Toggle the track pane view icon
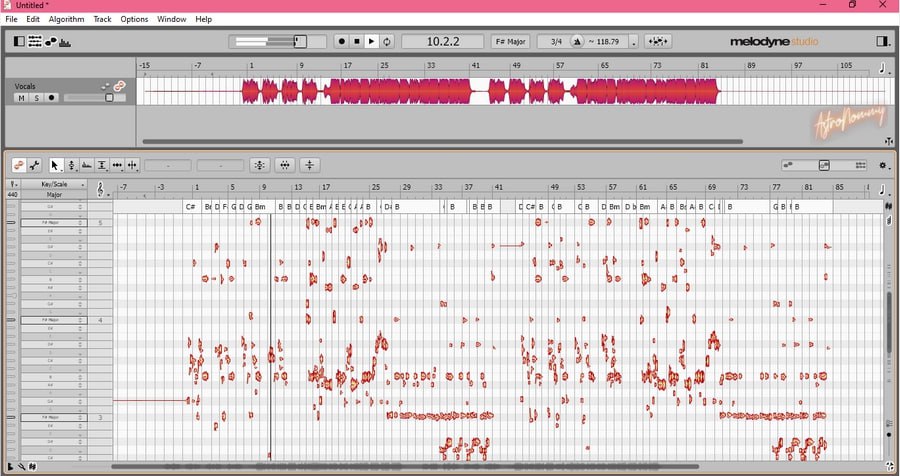Image resolution: width=900 pixels, height=476 pixels. tap(19, 41)
